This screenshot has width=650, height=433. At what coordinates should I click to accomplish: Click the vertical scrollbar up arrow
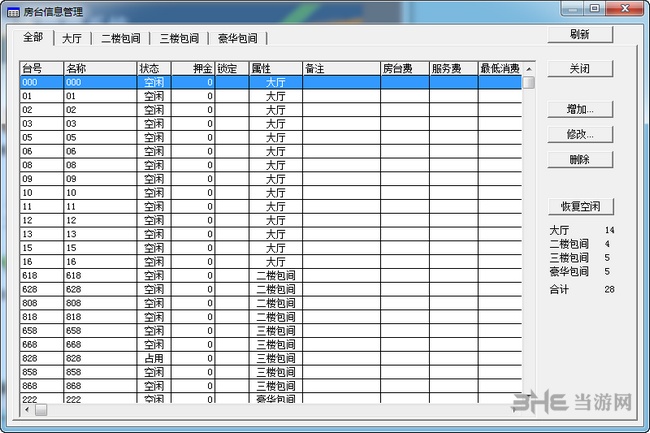pyautogui.click(x=529, y=69)
